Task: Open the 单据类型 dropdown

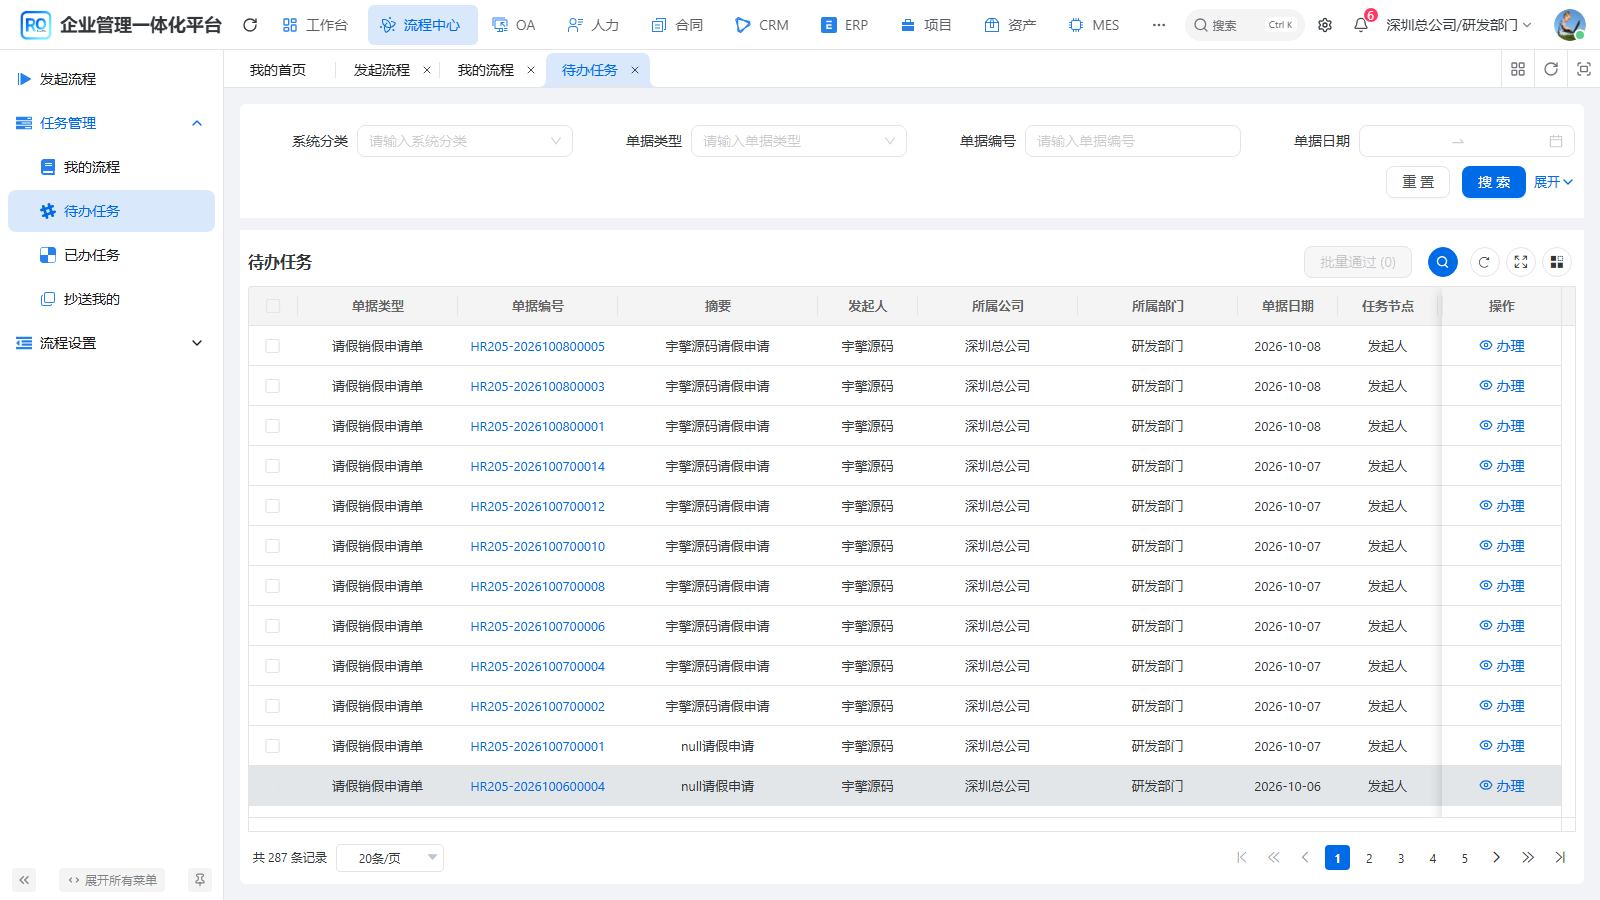Action: pos(799,141)
